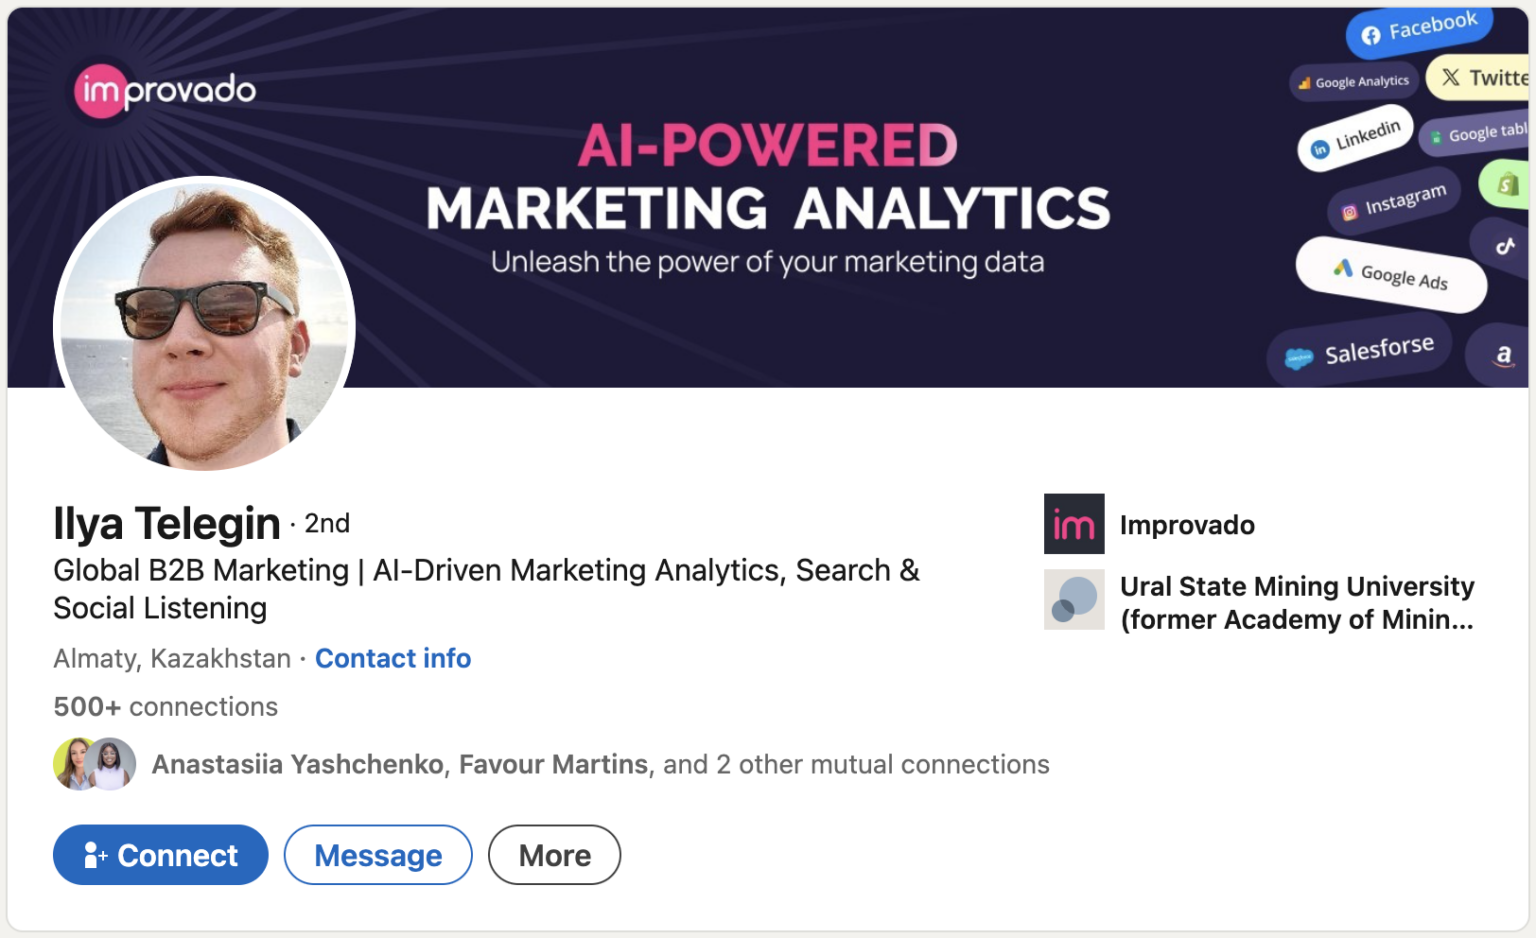Image resolution: width=1536 pixels, height=938 pixels.
Task: Open a Message to Ilya Telegin
Action: [x=378, y=855]
